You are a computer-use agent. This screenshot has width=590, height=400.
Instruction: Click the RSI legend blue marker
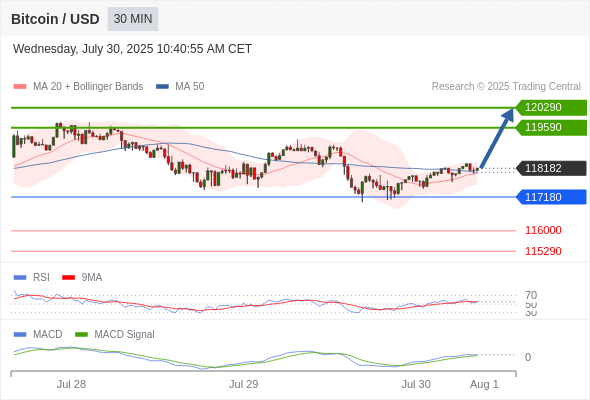pyautogui.click(x=20, y=278)
